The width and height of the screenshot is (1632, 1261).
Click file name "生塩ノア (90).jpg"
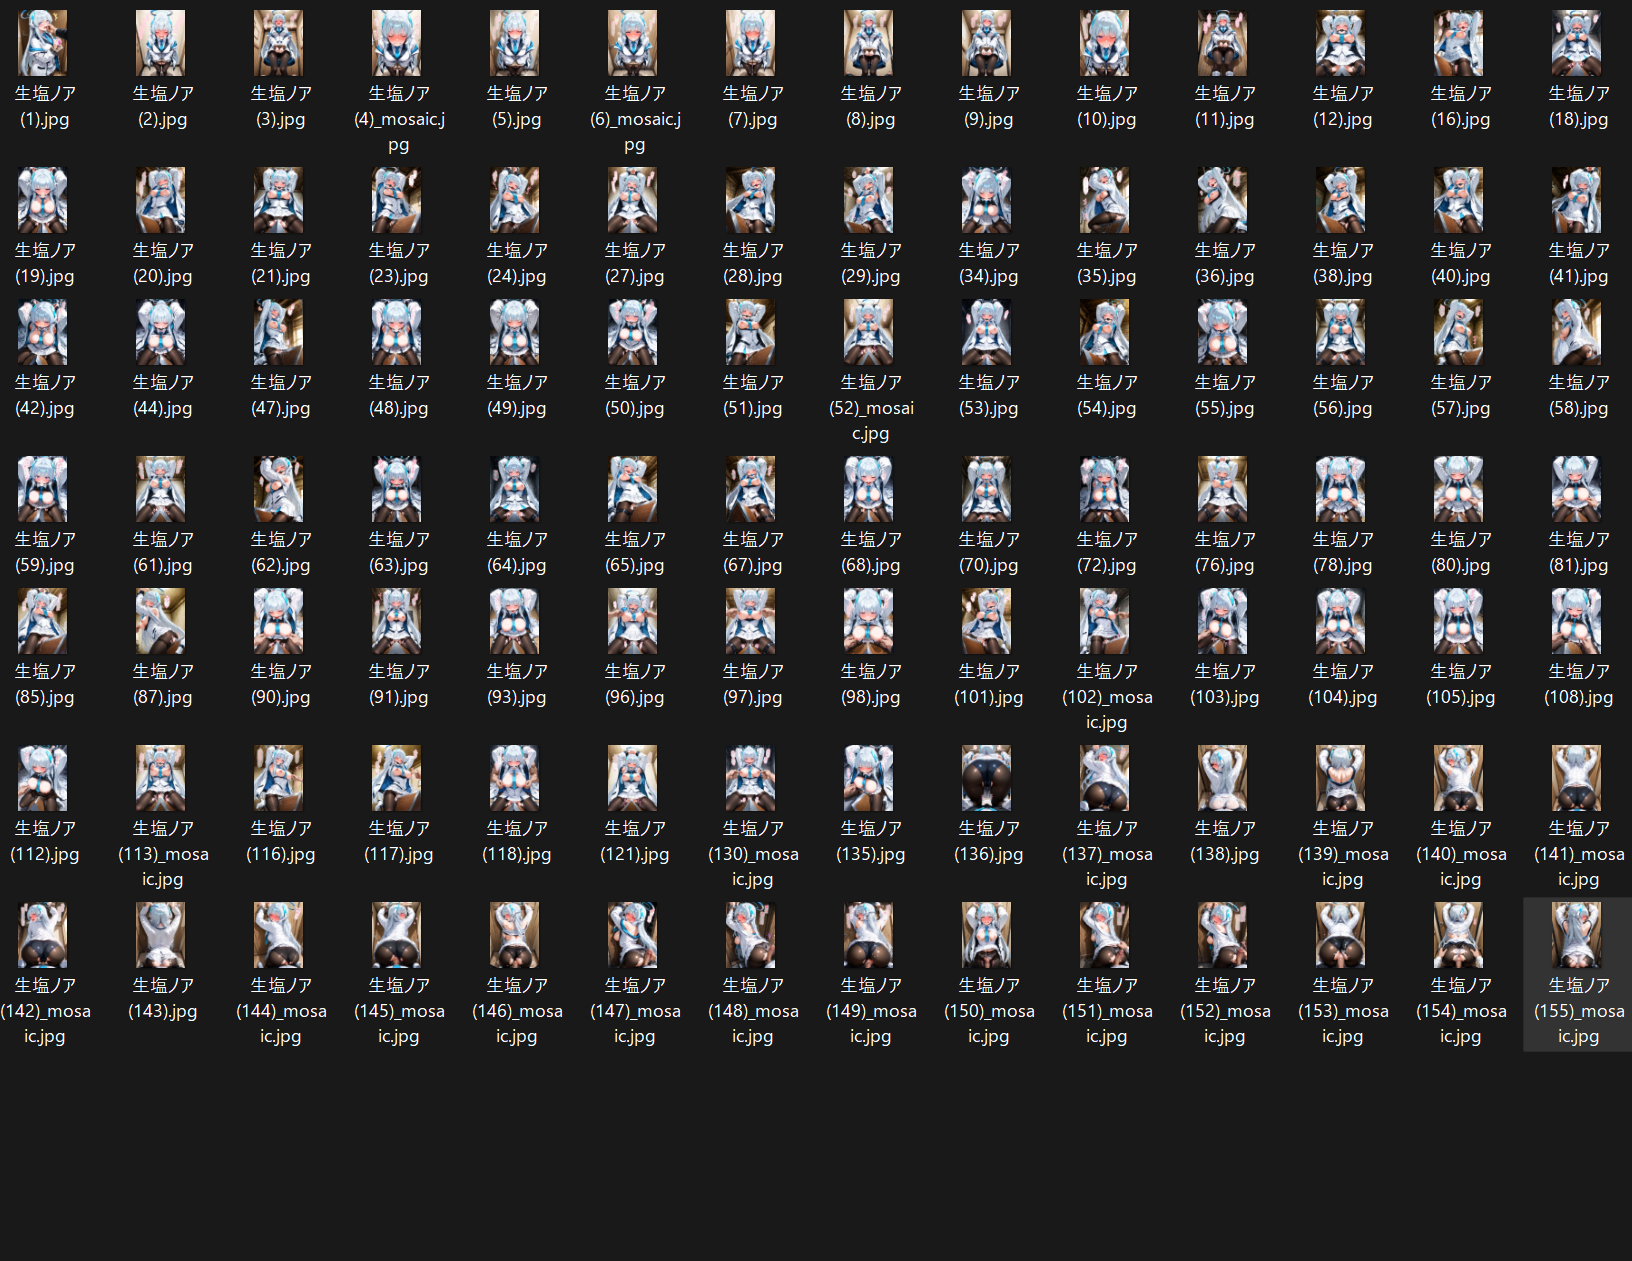pos(280,684)
